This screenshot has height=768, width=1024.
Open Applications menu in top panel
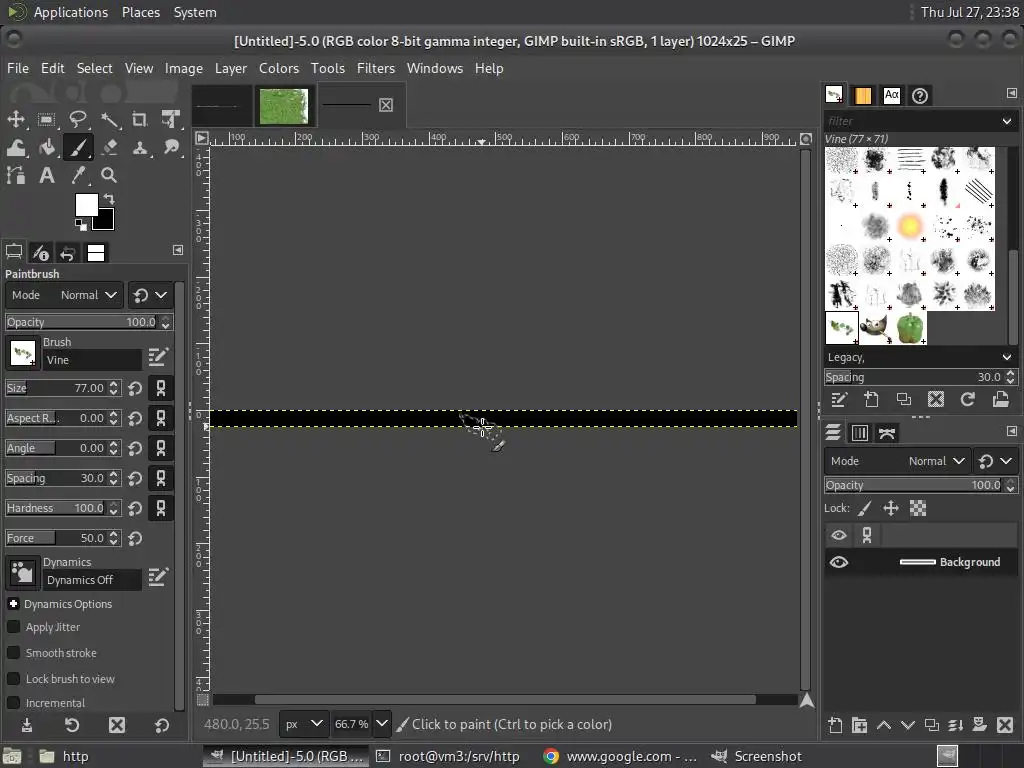click(71, 12)
